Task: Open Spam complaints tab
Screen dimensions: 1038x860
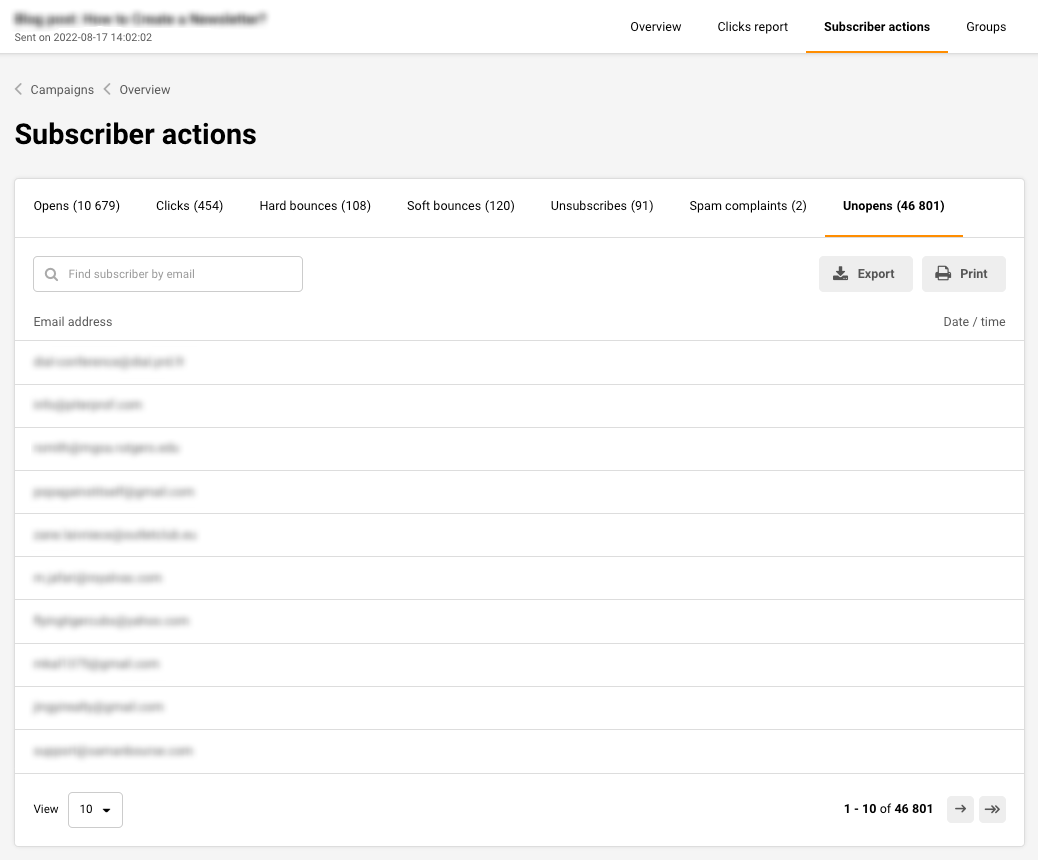Action: tap(747, 206)
